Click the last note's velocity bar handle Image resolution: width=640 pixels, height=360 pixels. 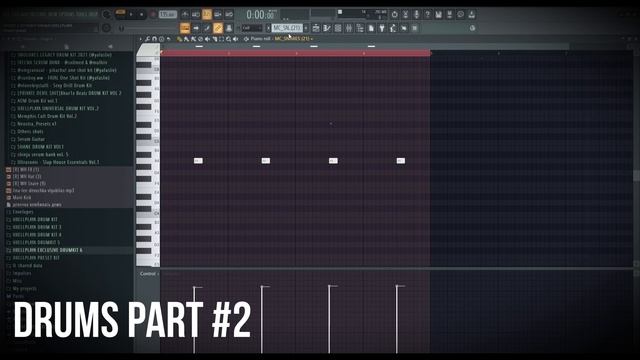click(398, 286)
